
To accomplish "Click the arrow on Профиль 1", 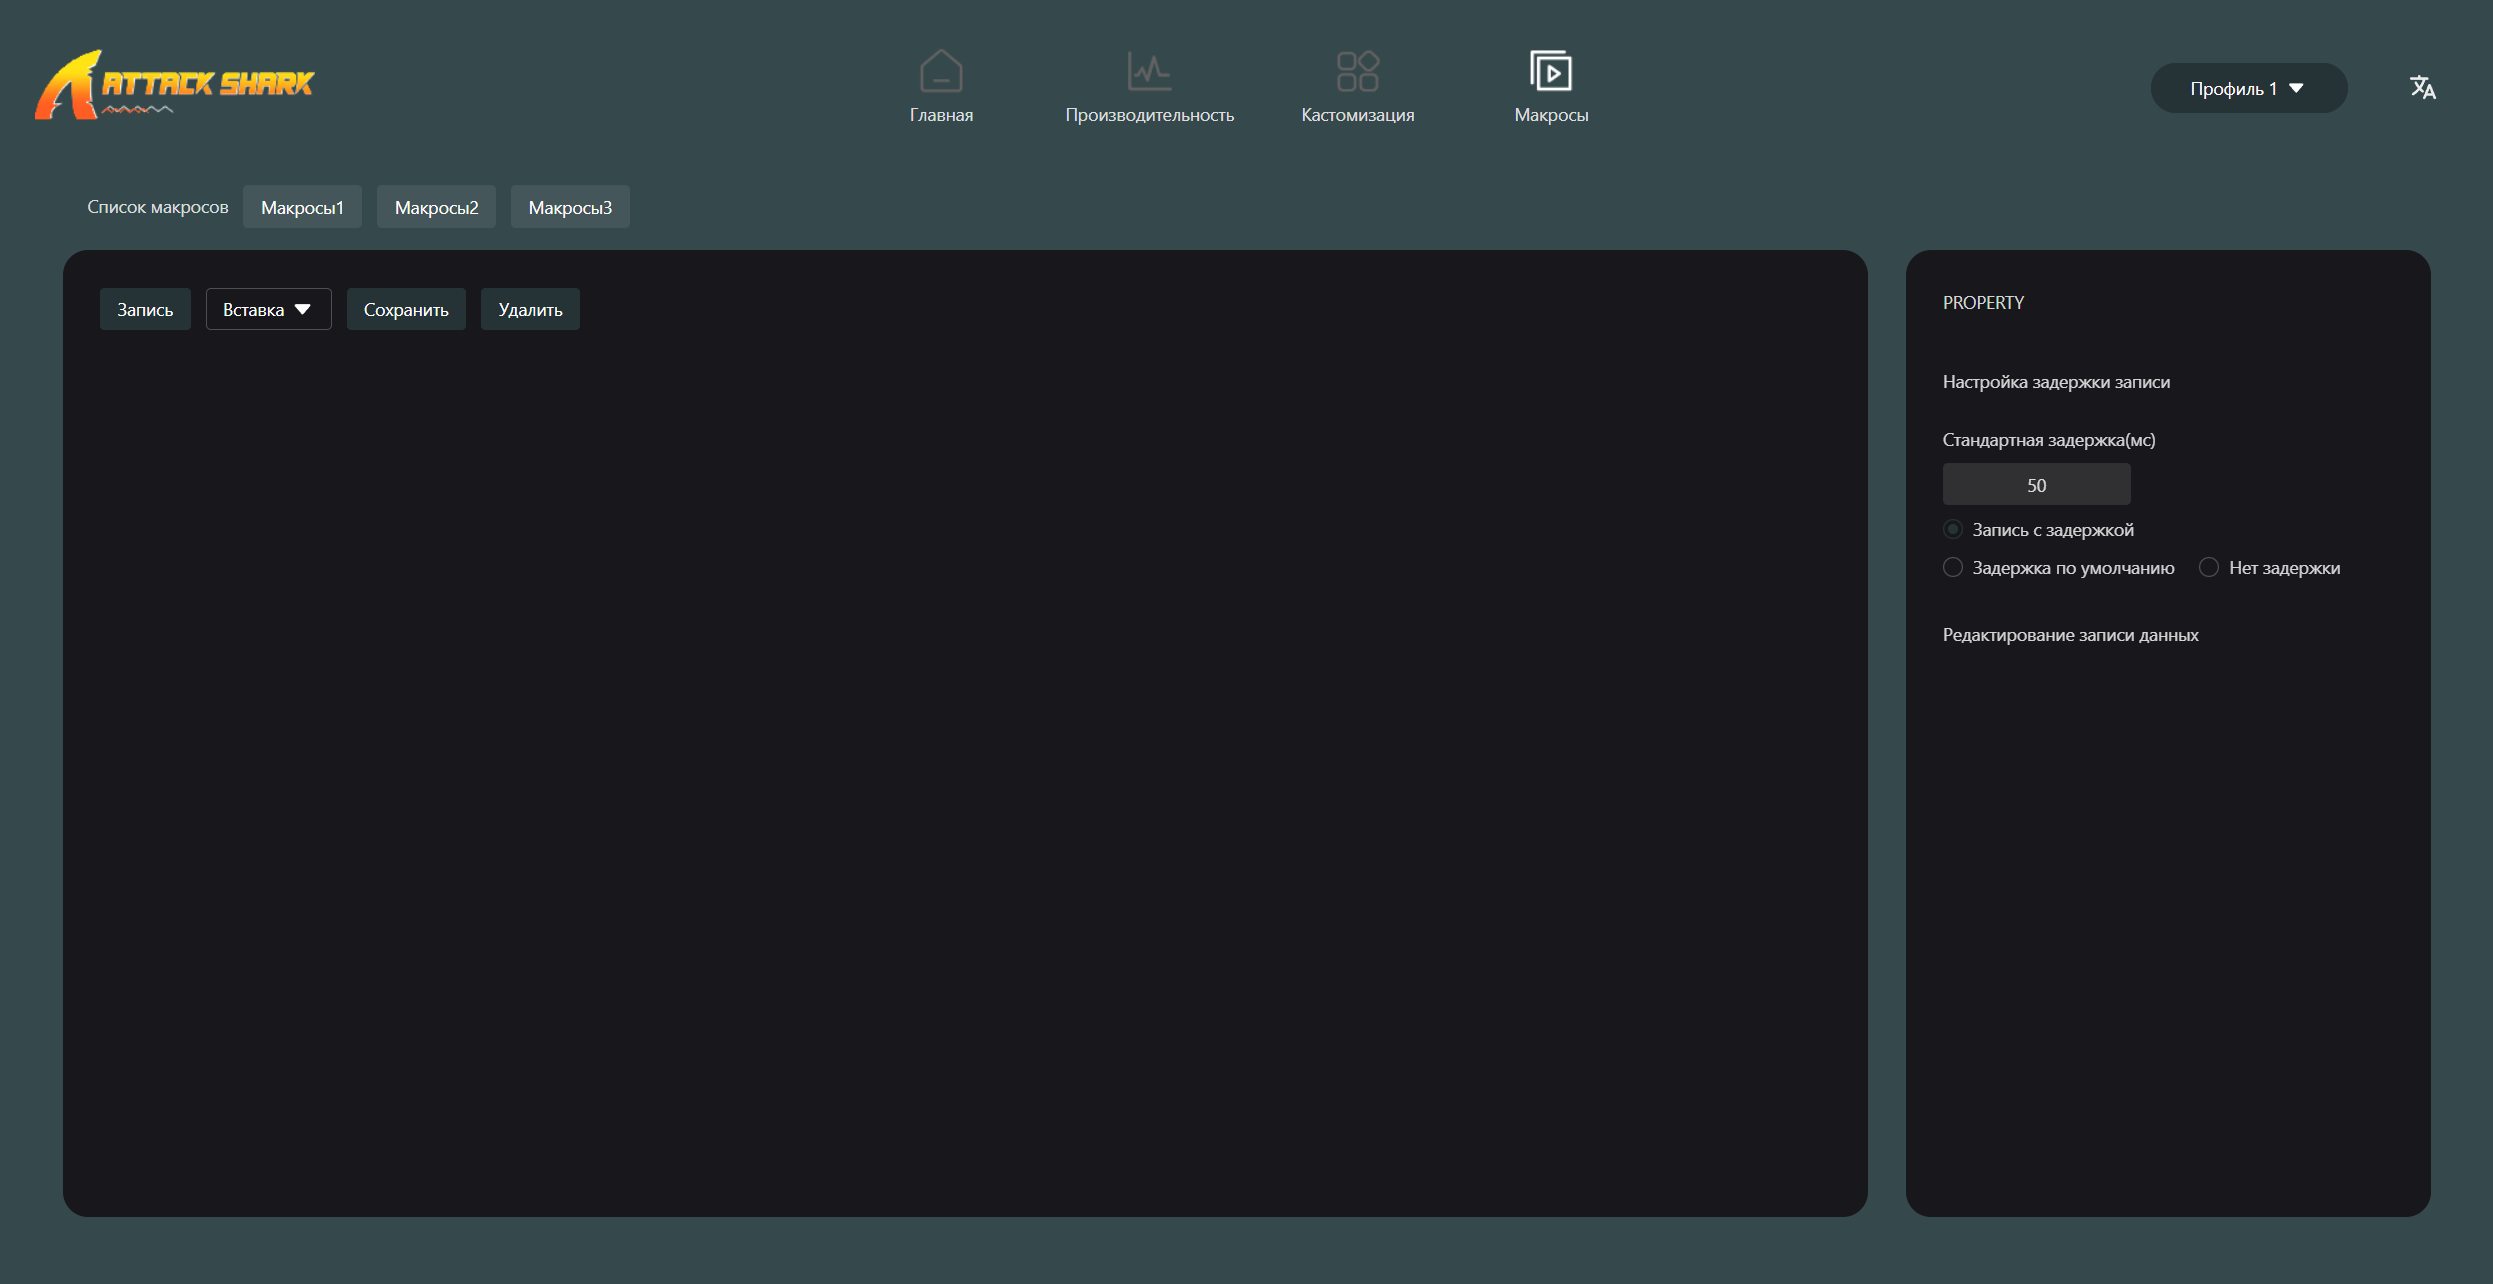I will point(2296,88).
